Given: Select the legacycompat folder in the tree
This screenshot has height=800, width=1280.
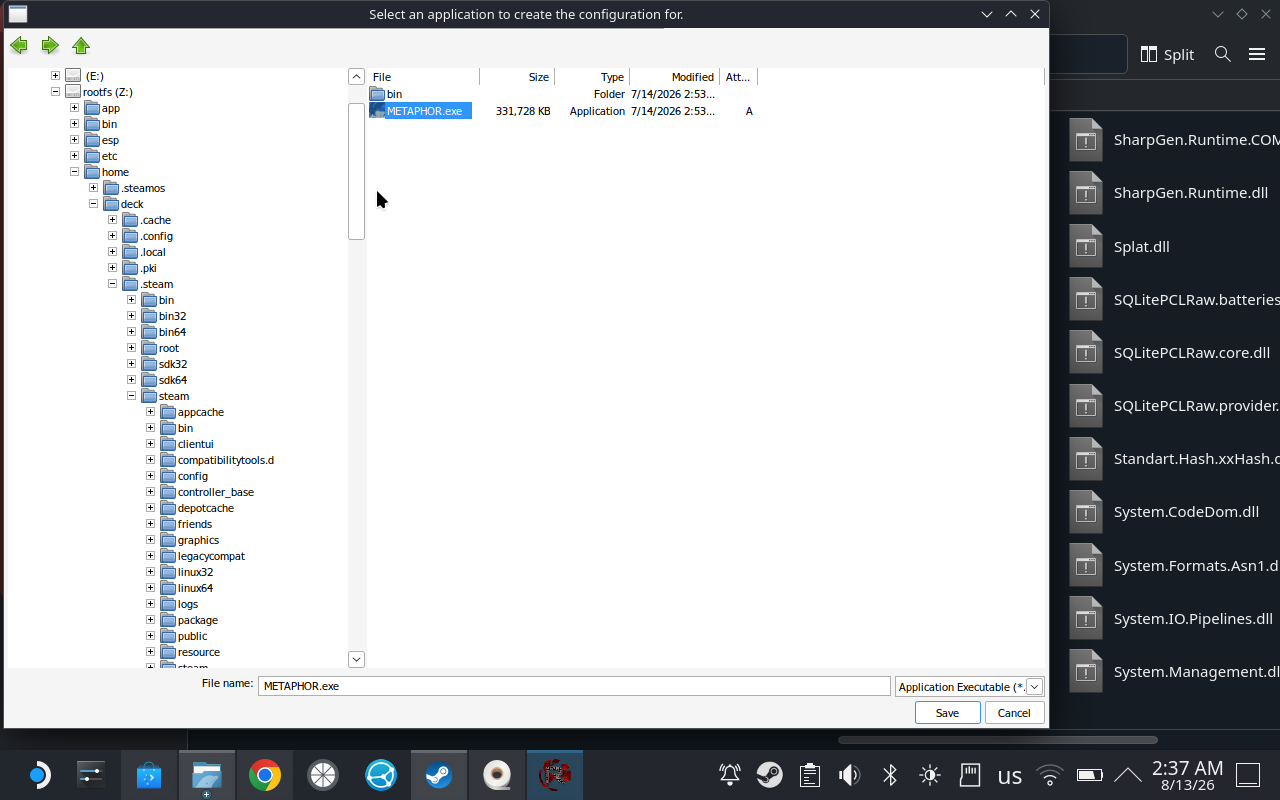Looking at the screenshot, I should [211, 556].
